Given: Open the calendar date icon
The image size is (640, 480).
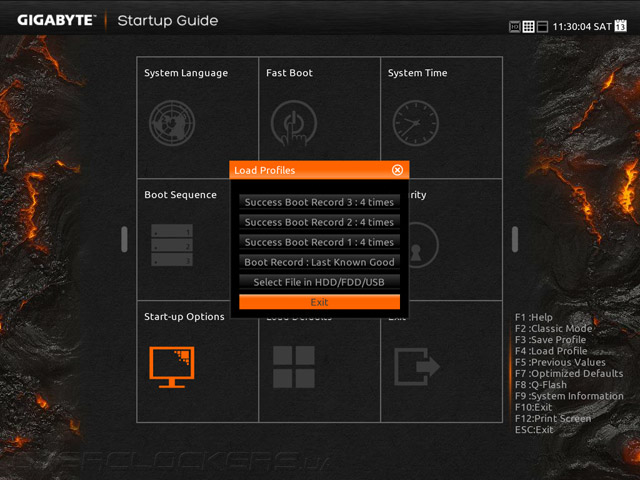Looking at the screenshot, I should point(620,25).
